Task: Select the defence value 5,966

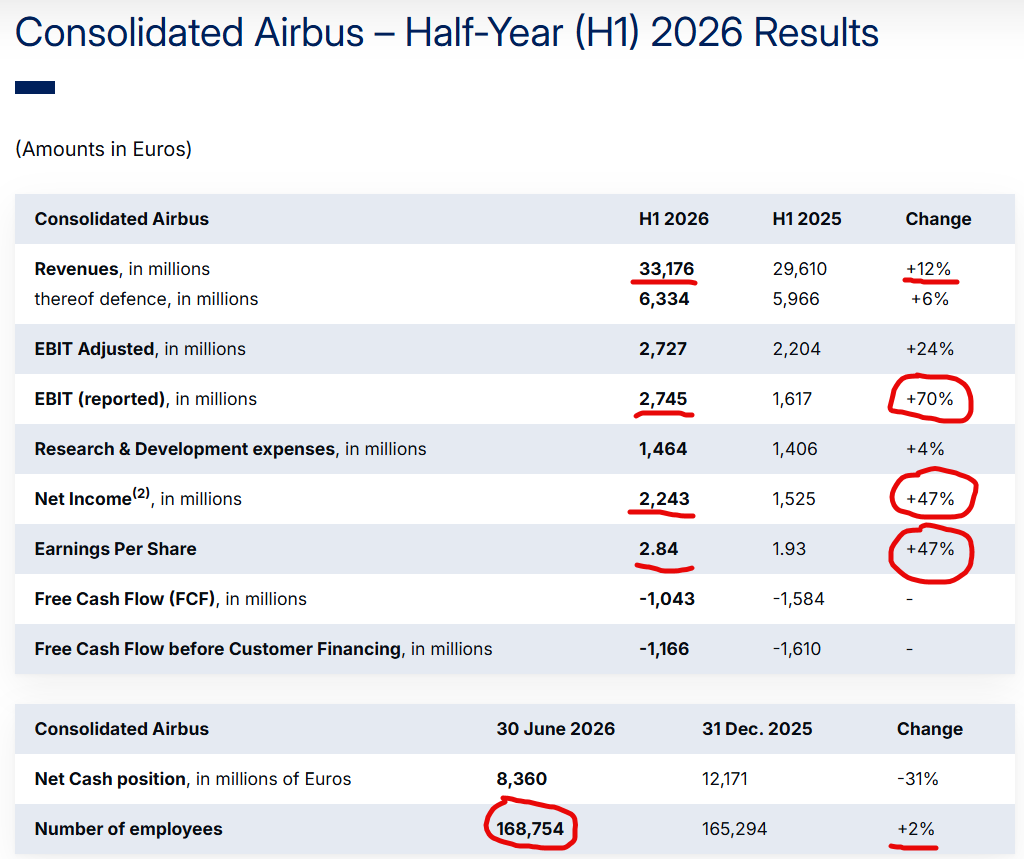Action: (x=796, y=299)
